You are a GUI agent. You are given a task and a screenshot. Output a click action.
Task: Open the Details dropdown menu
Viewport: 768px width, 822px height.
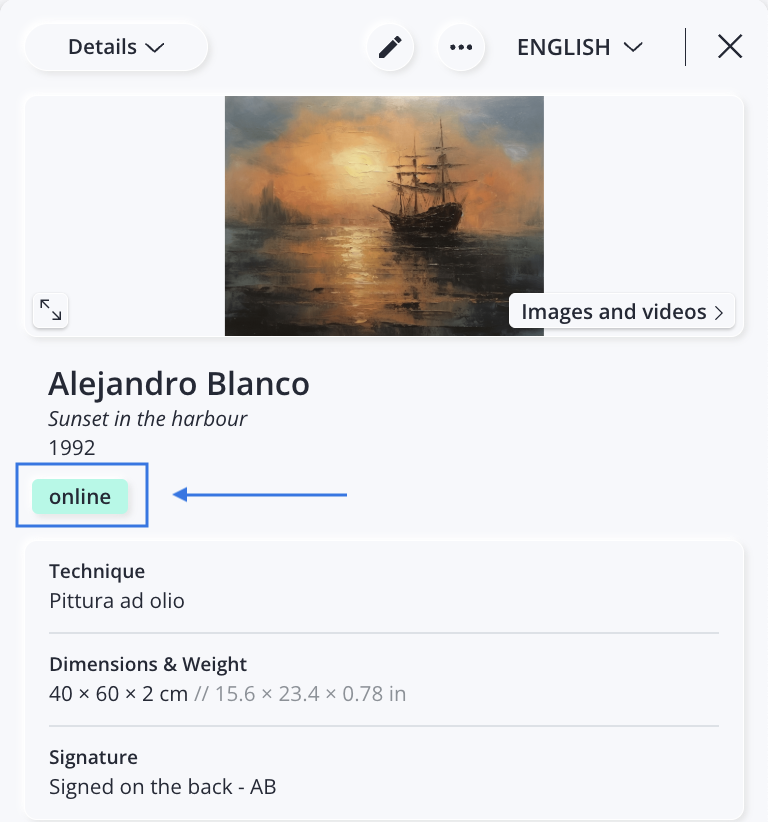coord(115,47)
